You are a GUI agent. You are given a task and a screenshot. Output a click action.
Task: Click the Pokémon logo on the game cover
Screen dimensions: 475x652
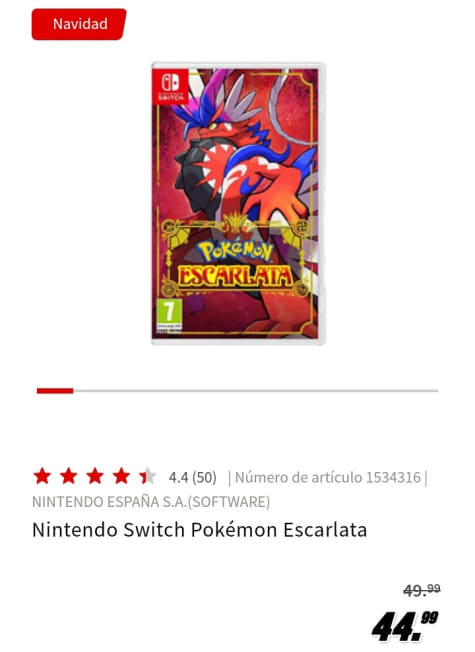(235, 251)
